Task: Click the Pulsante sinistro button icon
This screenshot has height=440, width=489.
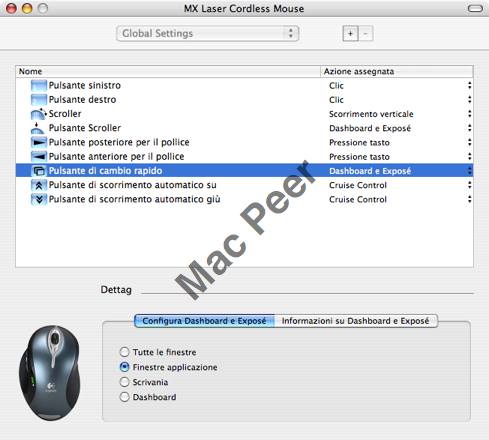Action: (x=39, y=85)
